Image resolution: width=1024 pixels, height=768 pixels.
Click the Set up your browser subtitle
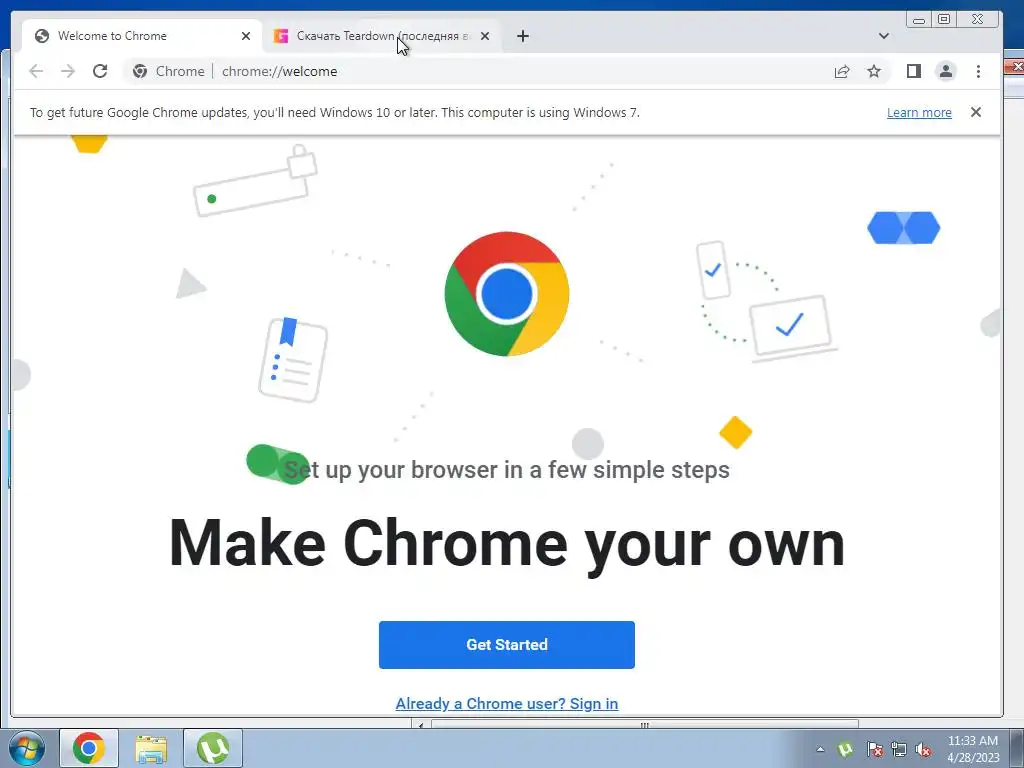(x=507, y=470)
